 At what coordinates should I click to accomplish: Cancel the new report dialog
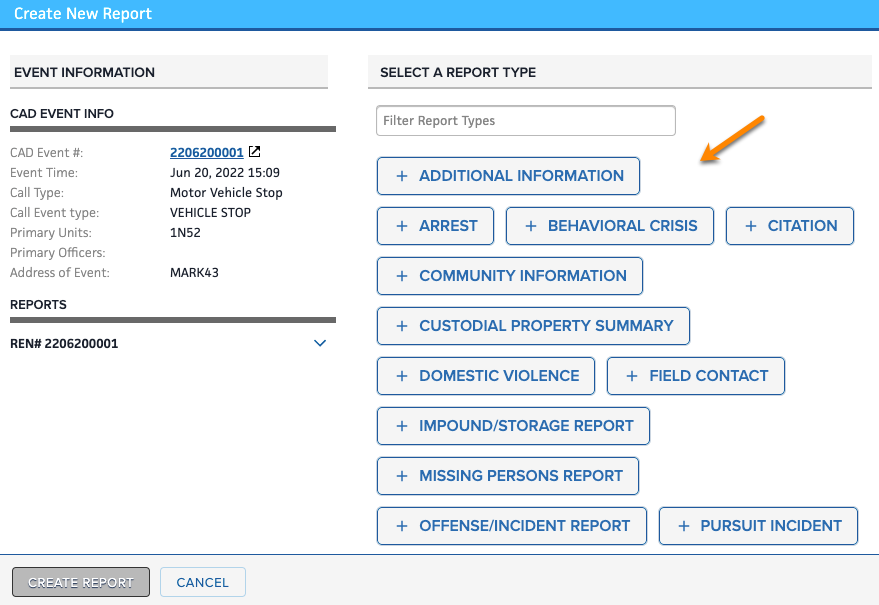pyautogui.click(x=202, y=582)
